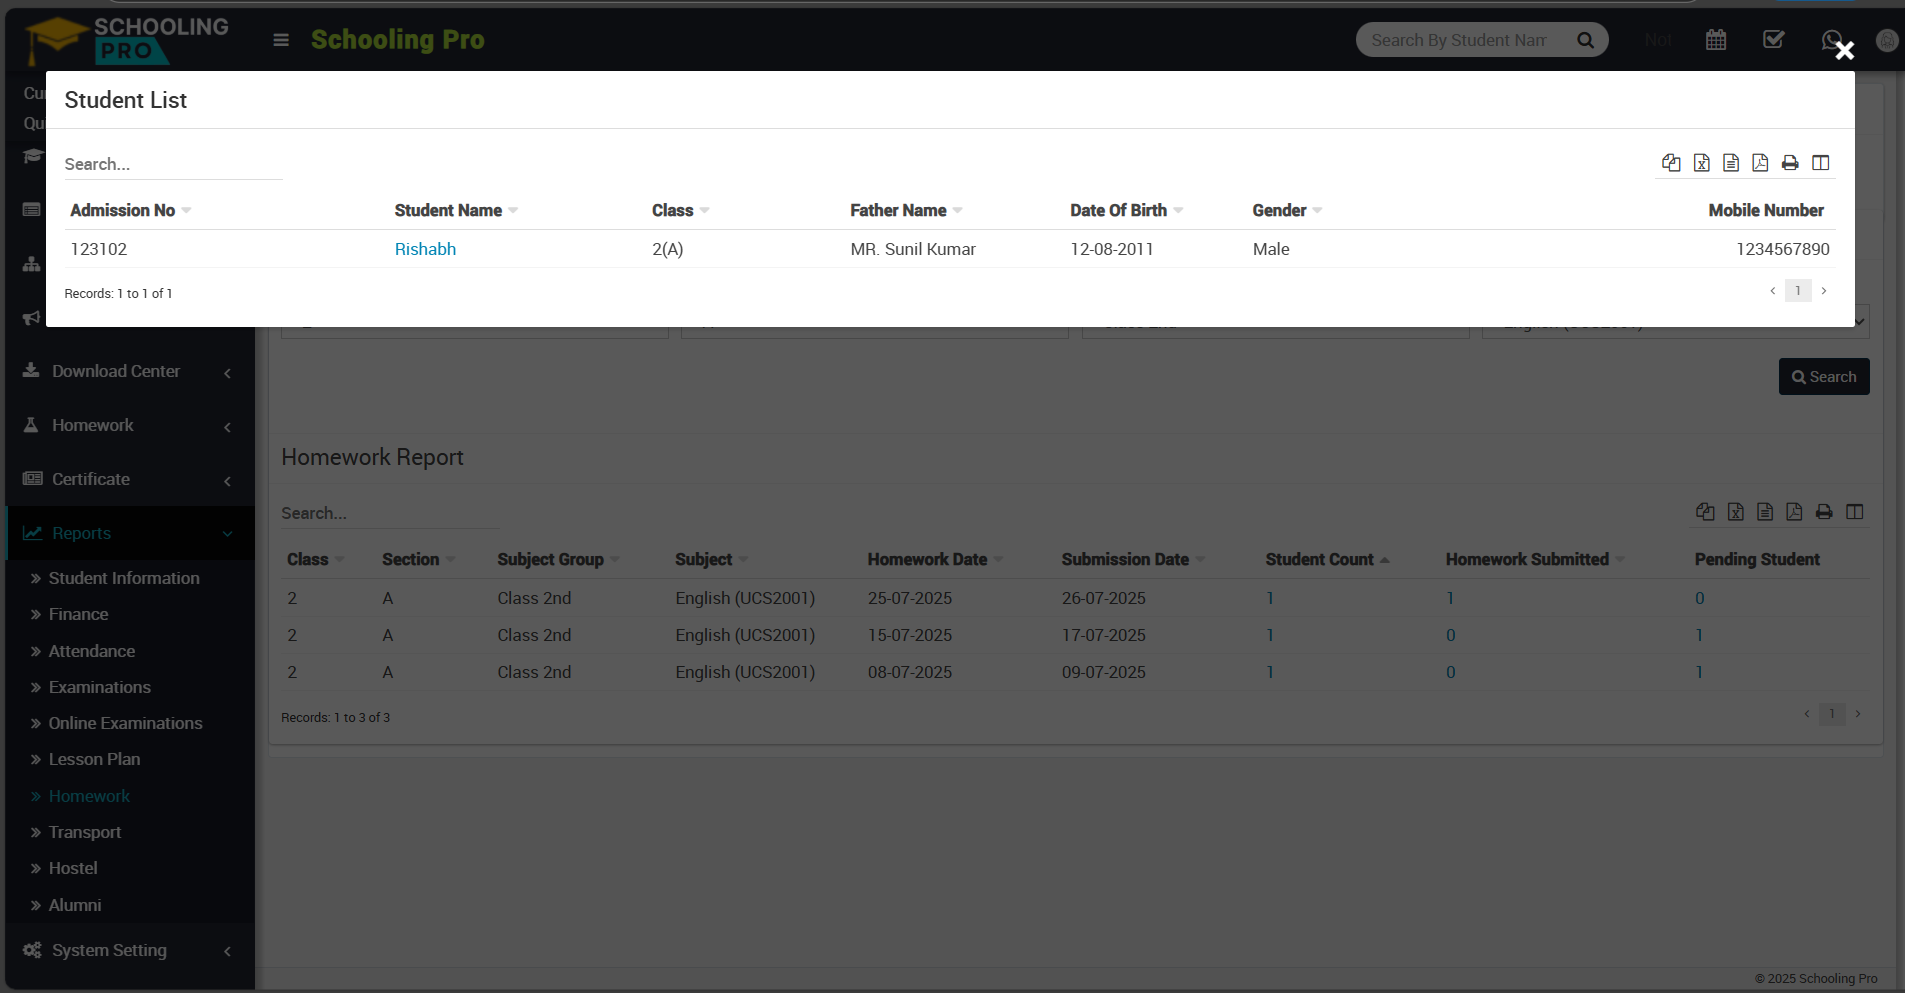Go to Student List next page arrow
This screenshot has height=993, width=1905.
1824,291
